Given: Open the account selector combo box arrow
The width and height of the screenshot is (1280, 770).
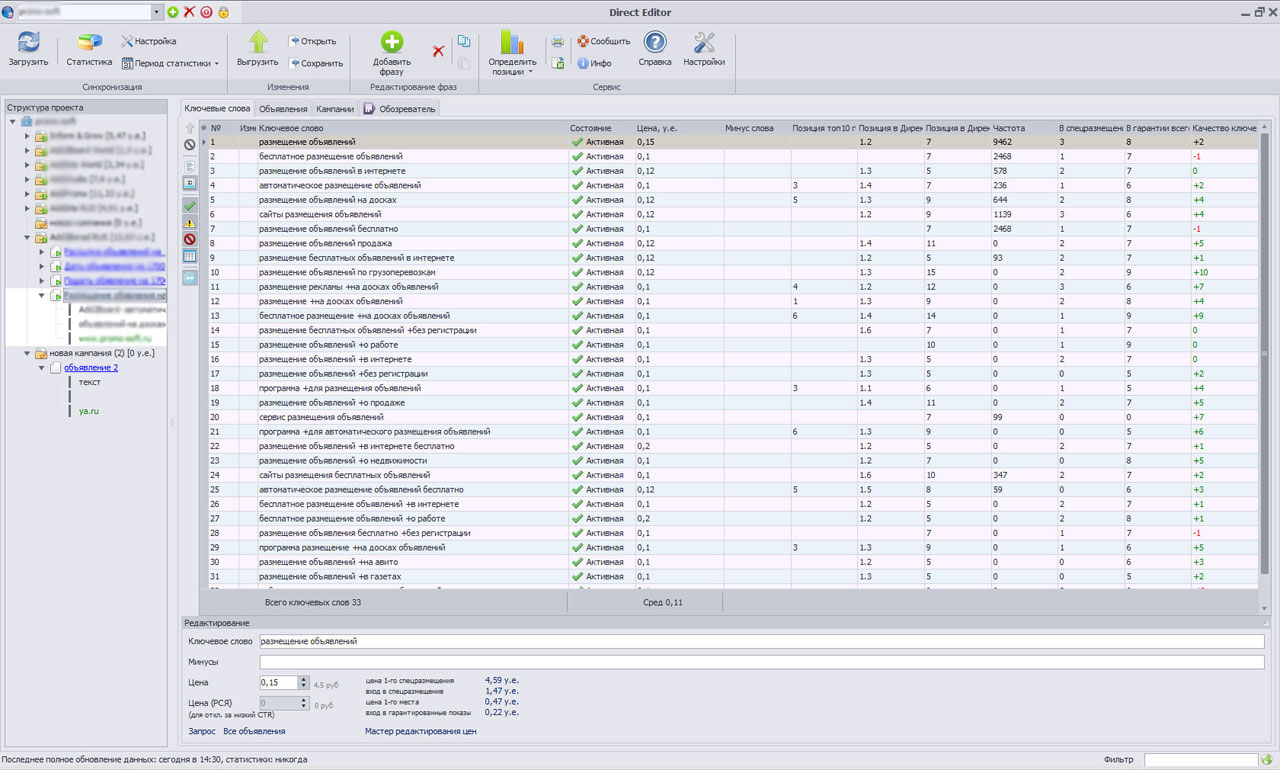Looking at the screenshot, I should click(157, 12).
